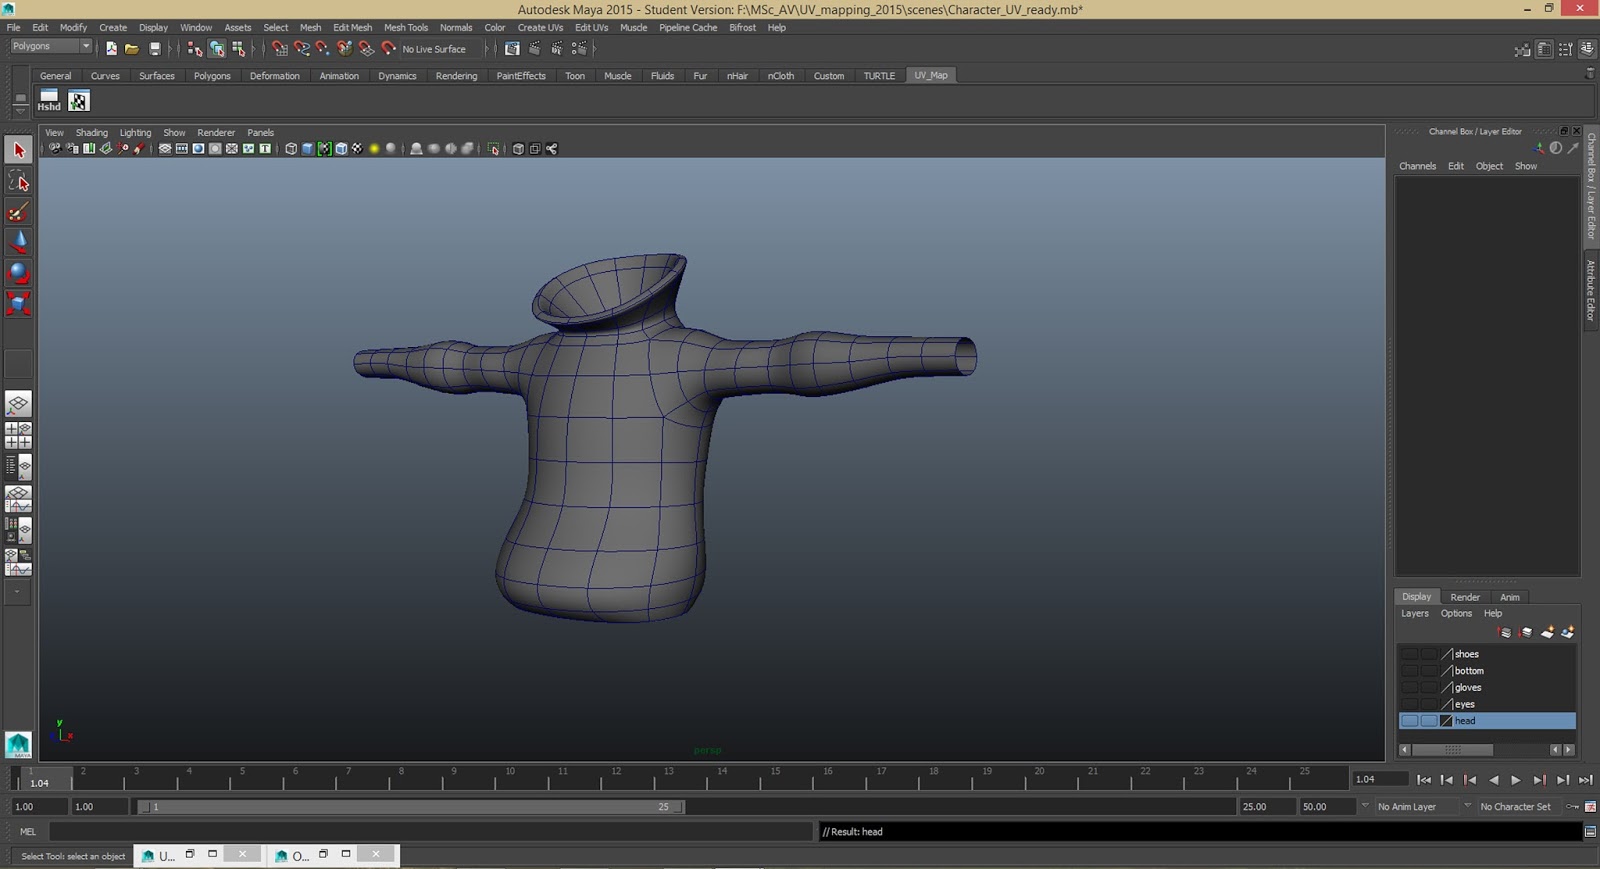Open the Shading viewport panel menu
1600x869 pixels.
(x=91, y=133)
